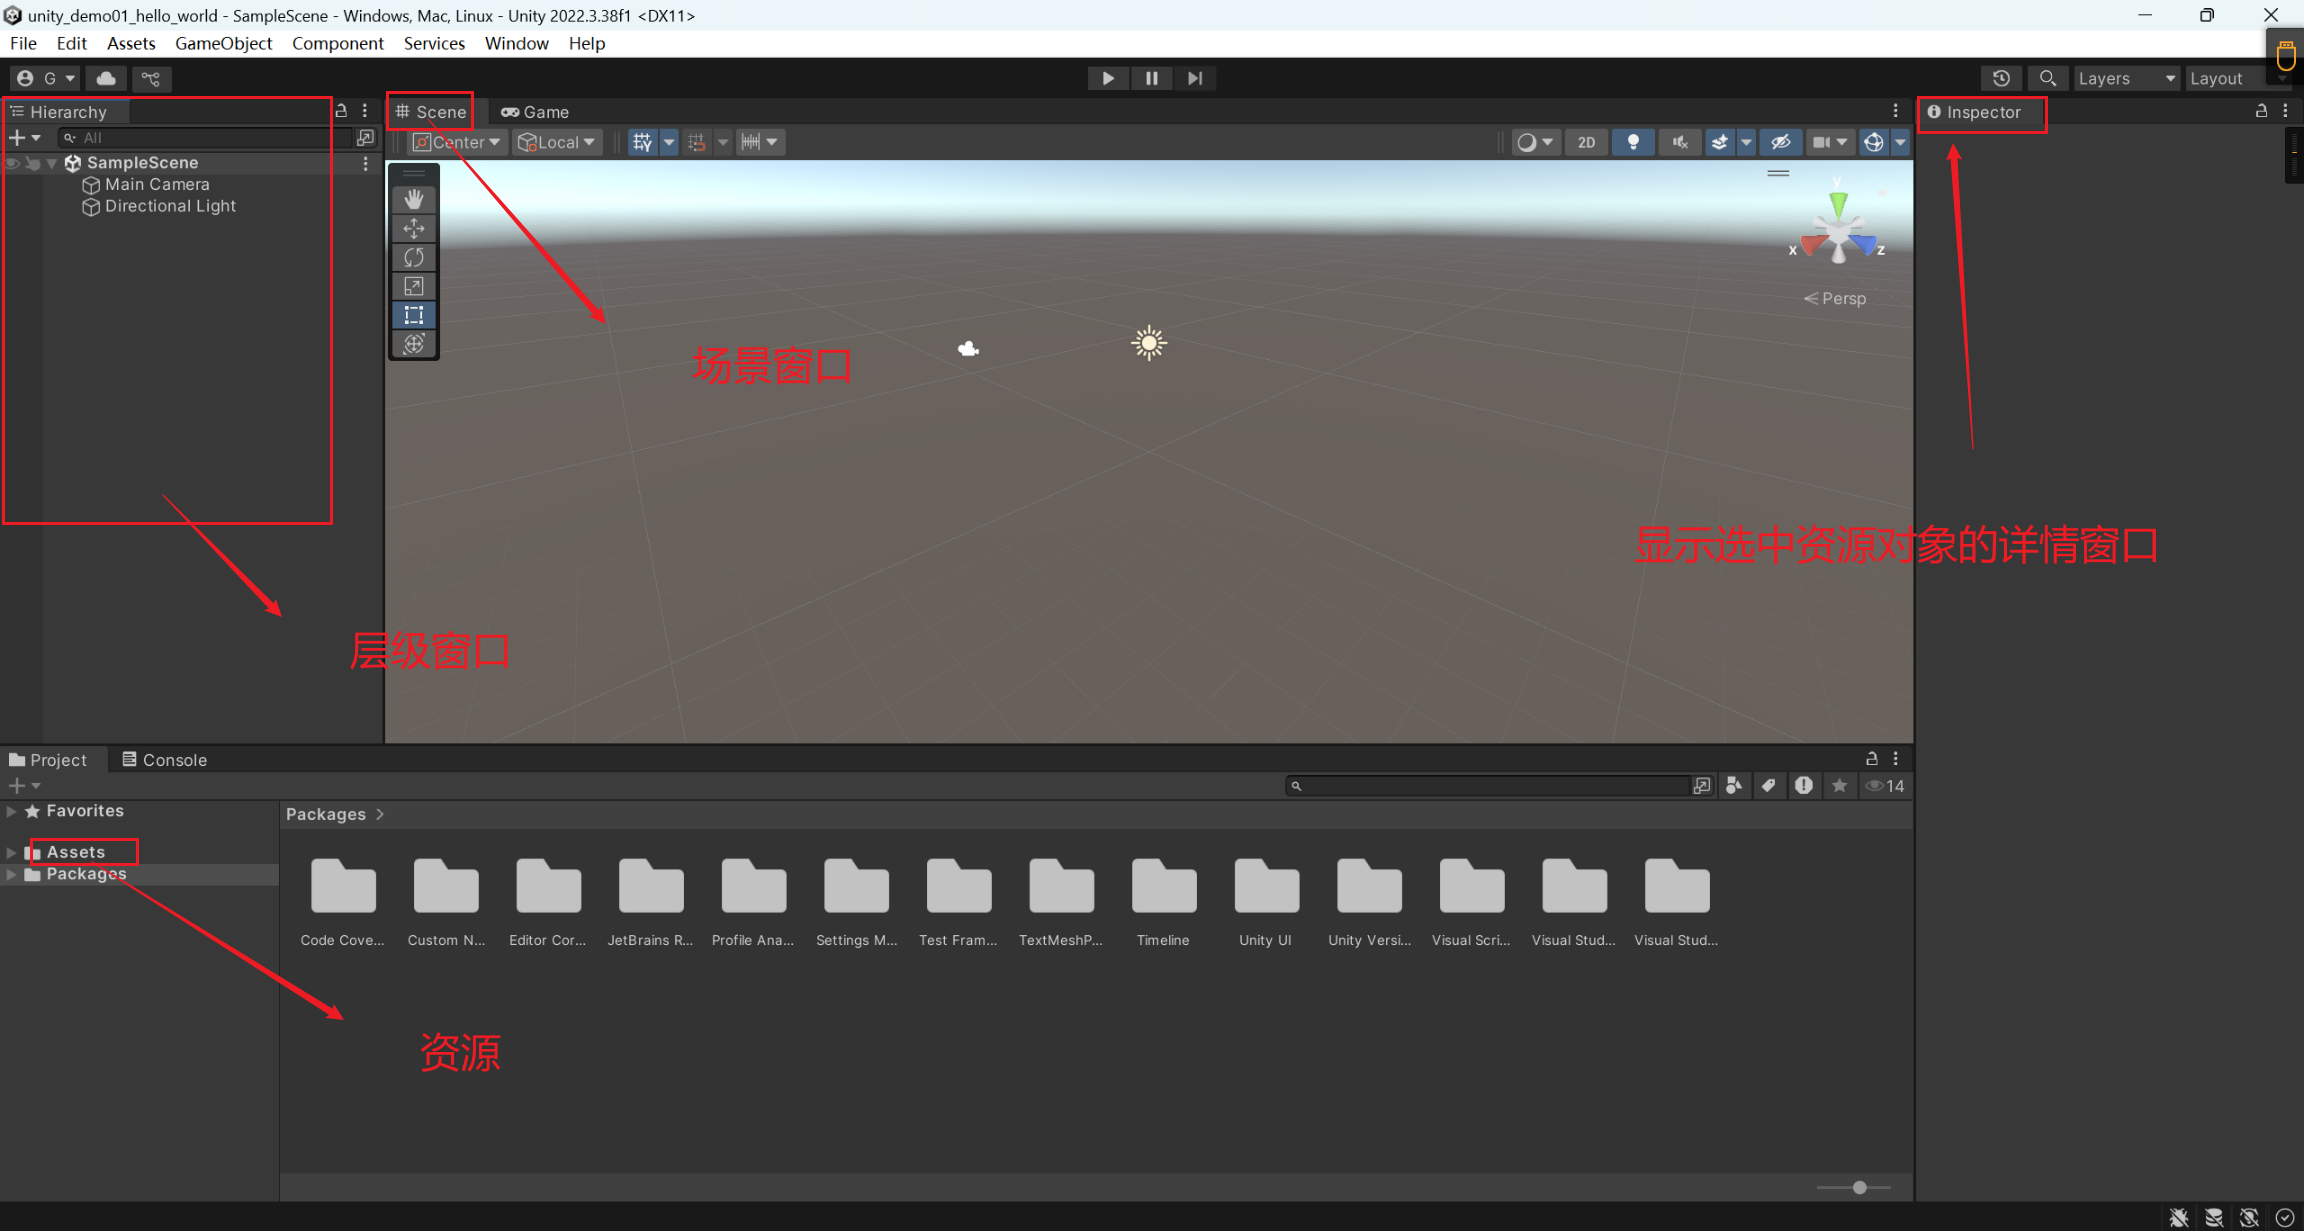The image size is (2304, 1231).
Task: Click the Packages breadcrumb
Action: 326,814
